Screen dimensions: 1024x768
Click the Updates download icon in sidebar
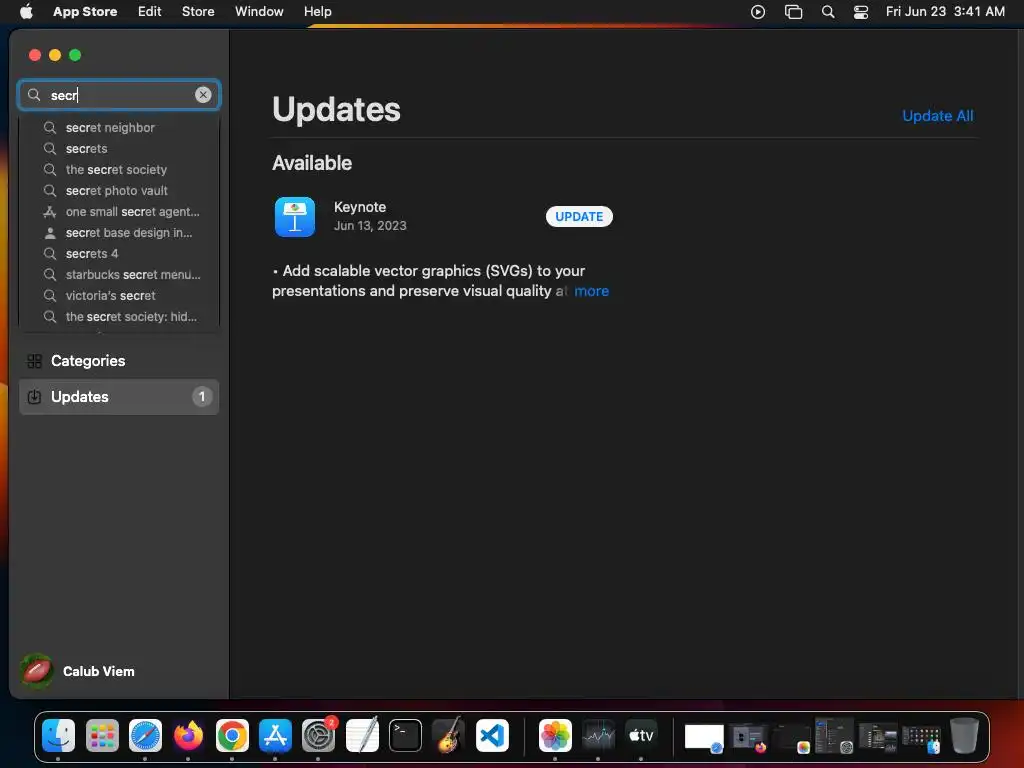point(34,396)
